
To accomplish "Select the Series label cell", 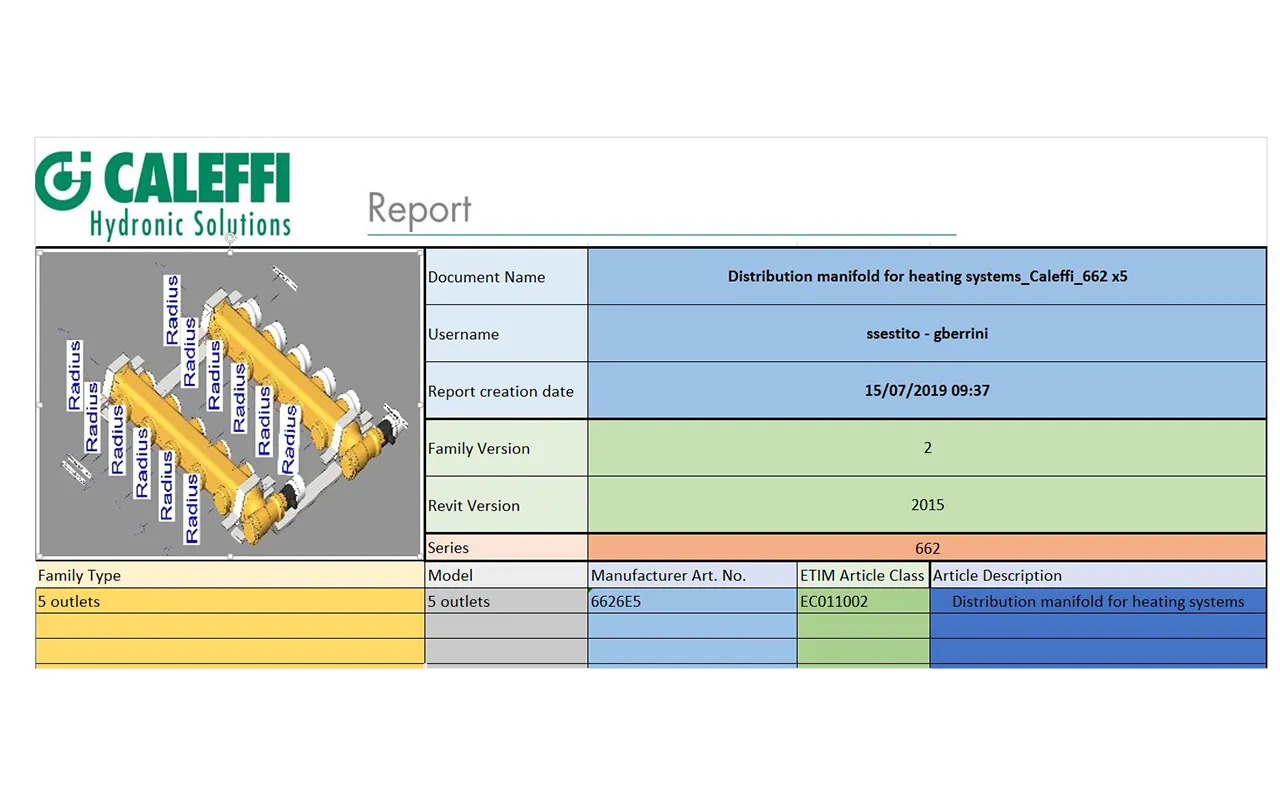I will click(507, 548).
